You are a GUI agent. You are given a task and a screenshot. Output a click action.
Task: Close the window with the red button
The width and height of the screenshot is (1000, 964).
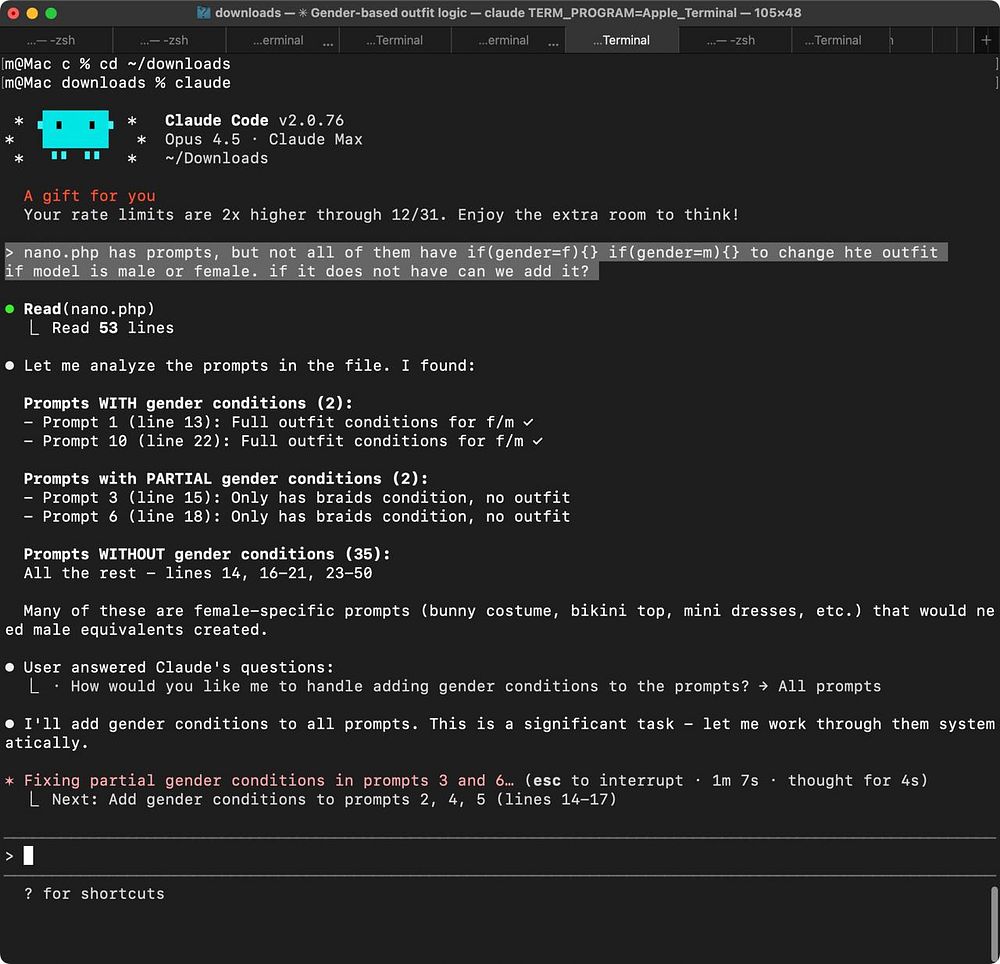pyautogui.click(x=13, y=13)
